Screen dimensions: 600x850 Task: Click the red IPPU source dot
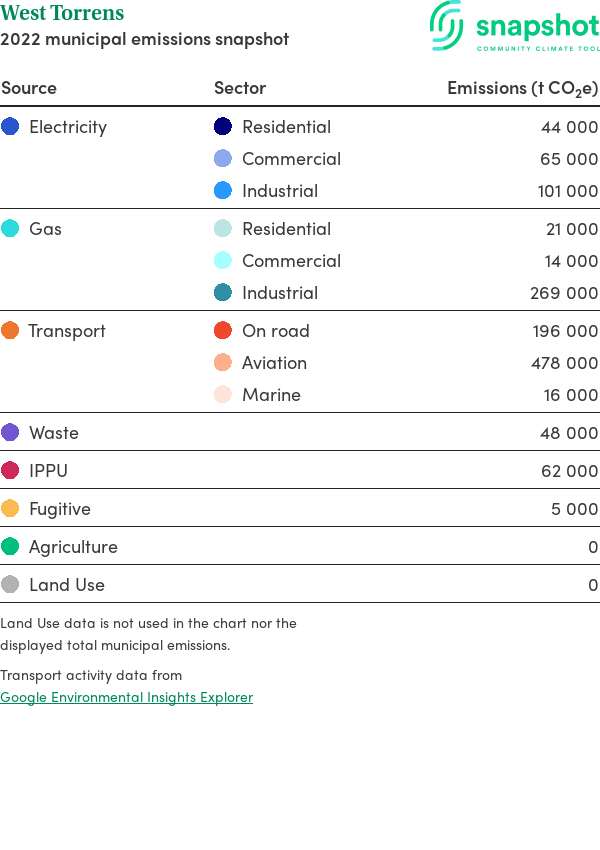(x=10, y=470)
